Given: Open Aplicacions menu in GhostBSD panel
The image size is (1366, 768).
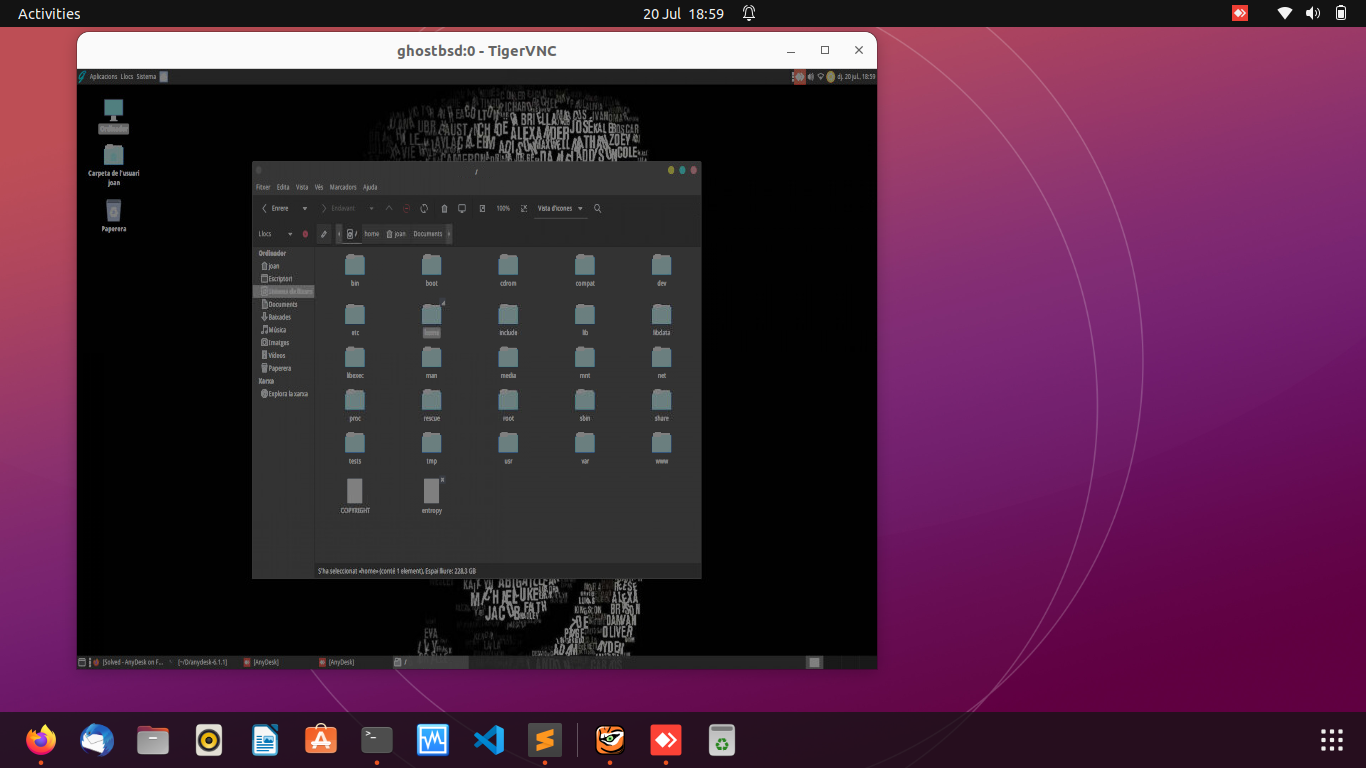Looking at the screenshot, I should 103,77.
